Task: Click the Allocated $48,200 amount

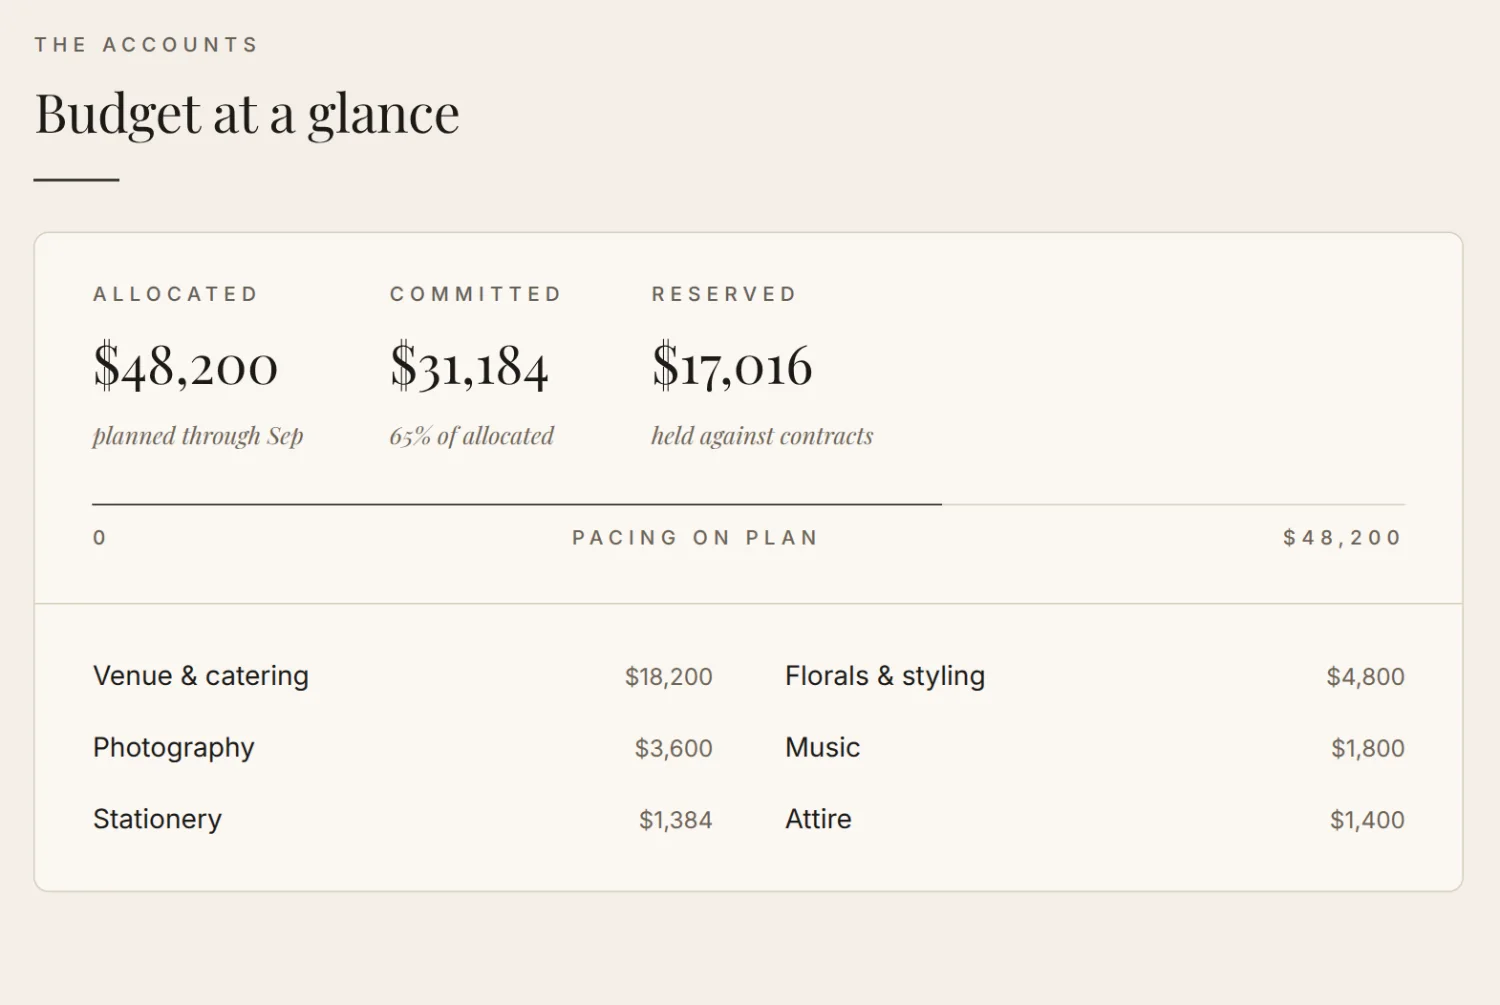Action: point(185,366)
